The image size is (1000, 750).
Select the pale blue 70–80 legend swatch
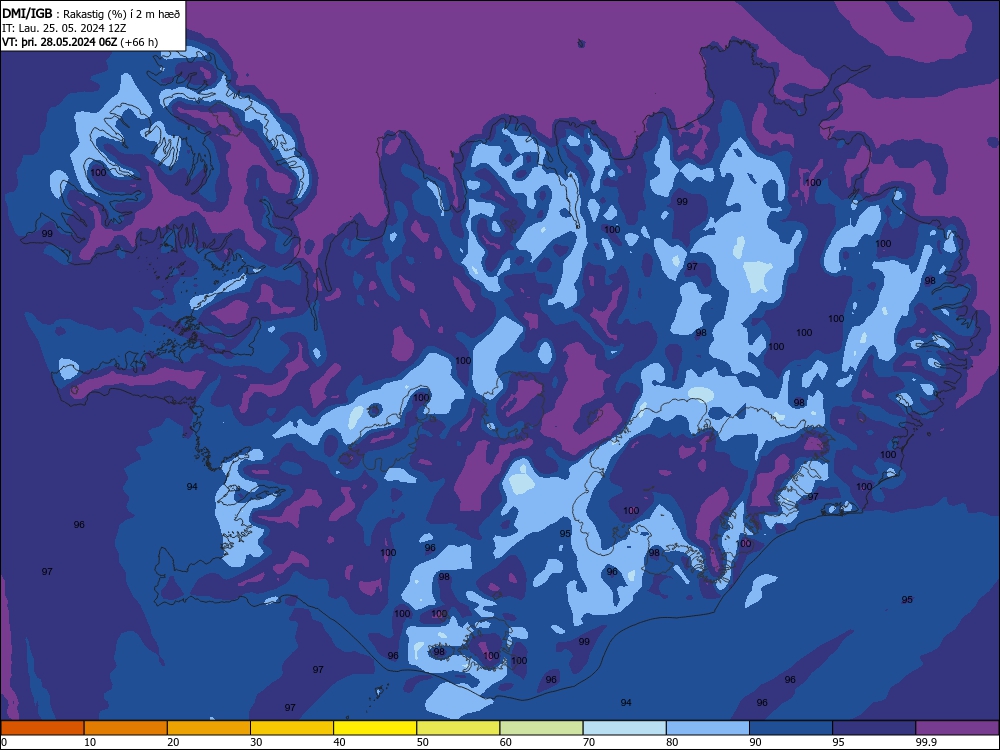click(625, 728)
